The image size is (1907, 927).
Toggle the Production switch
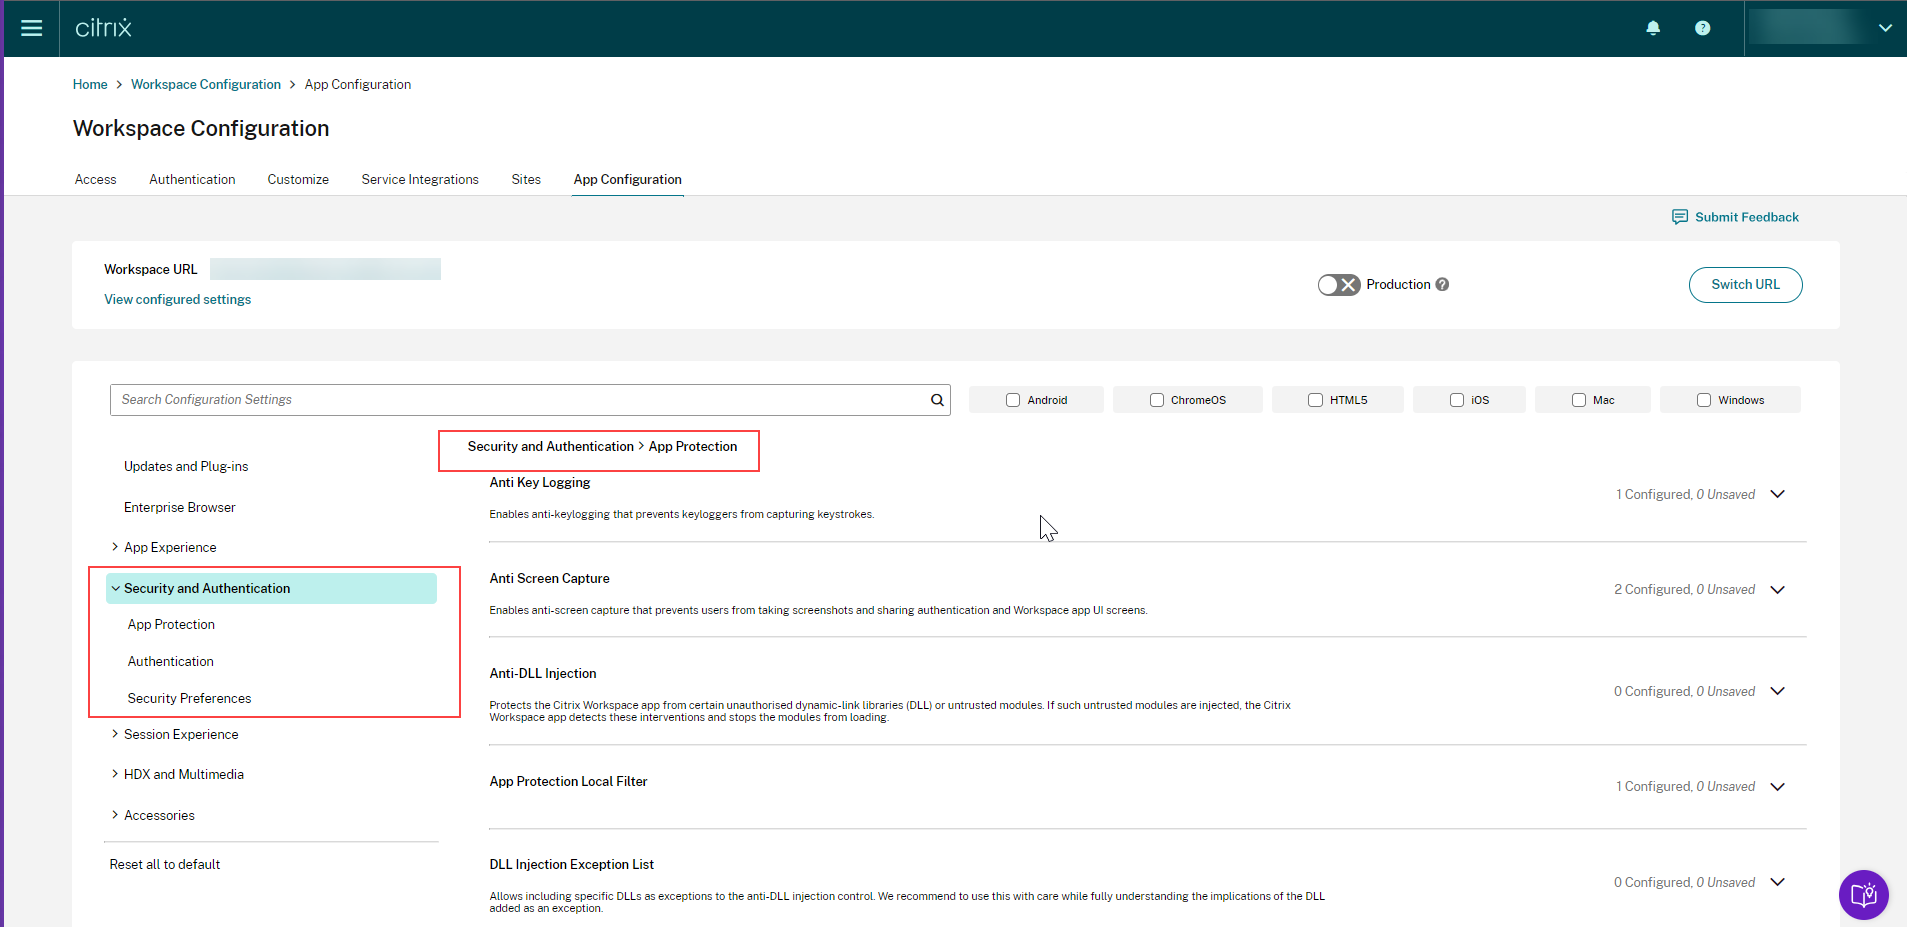[1338, 285]
